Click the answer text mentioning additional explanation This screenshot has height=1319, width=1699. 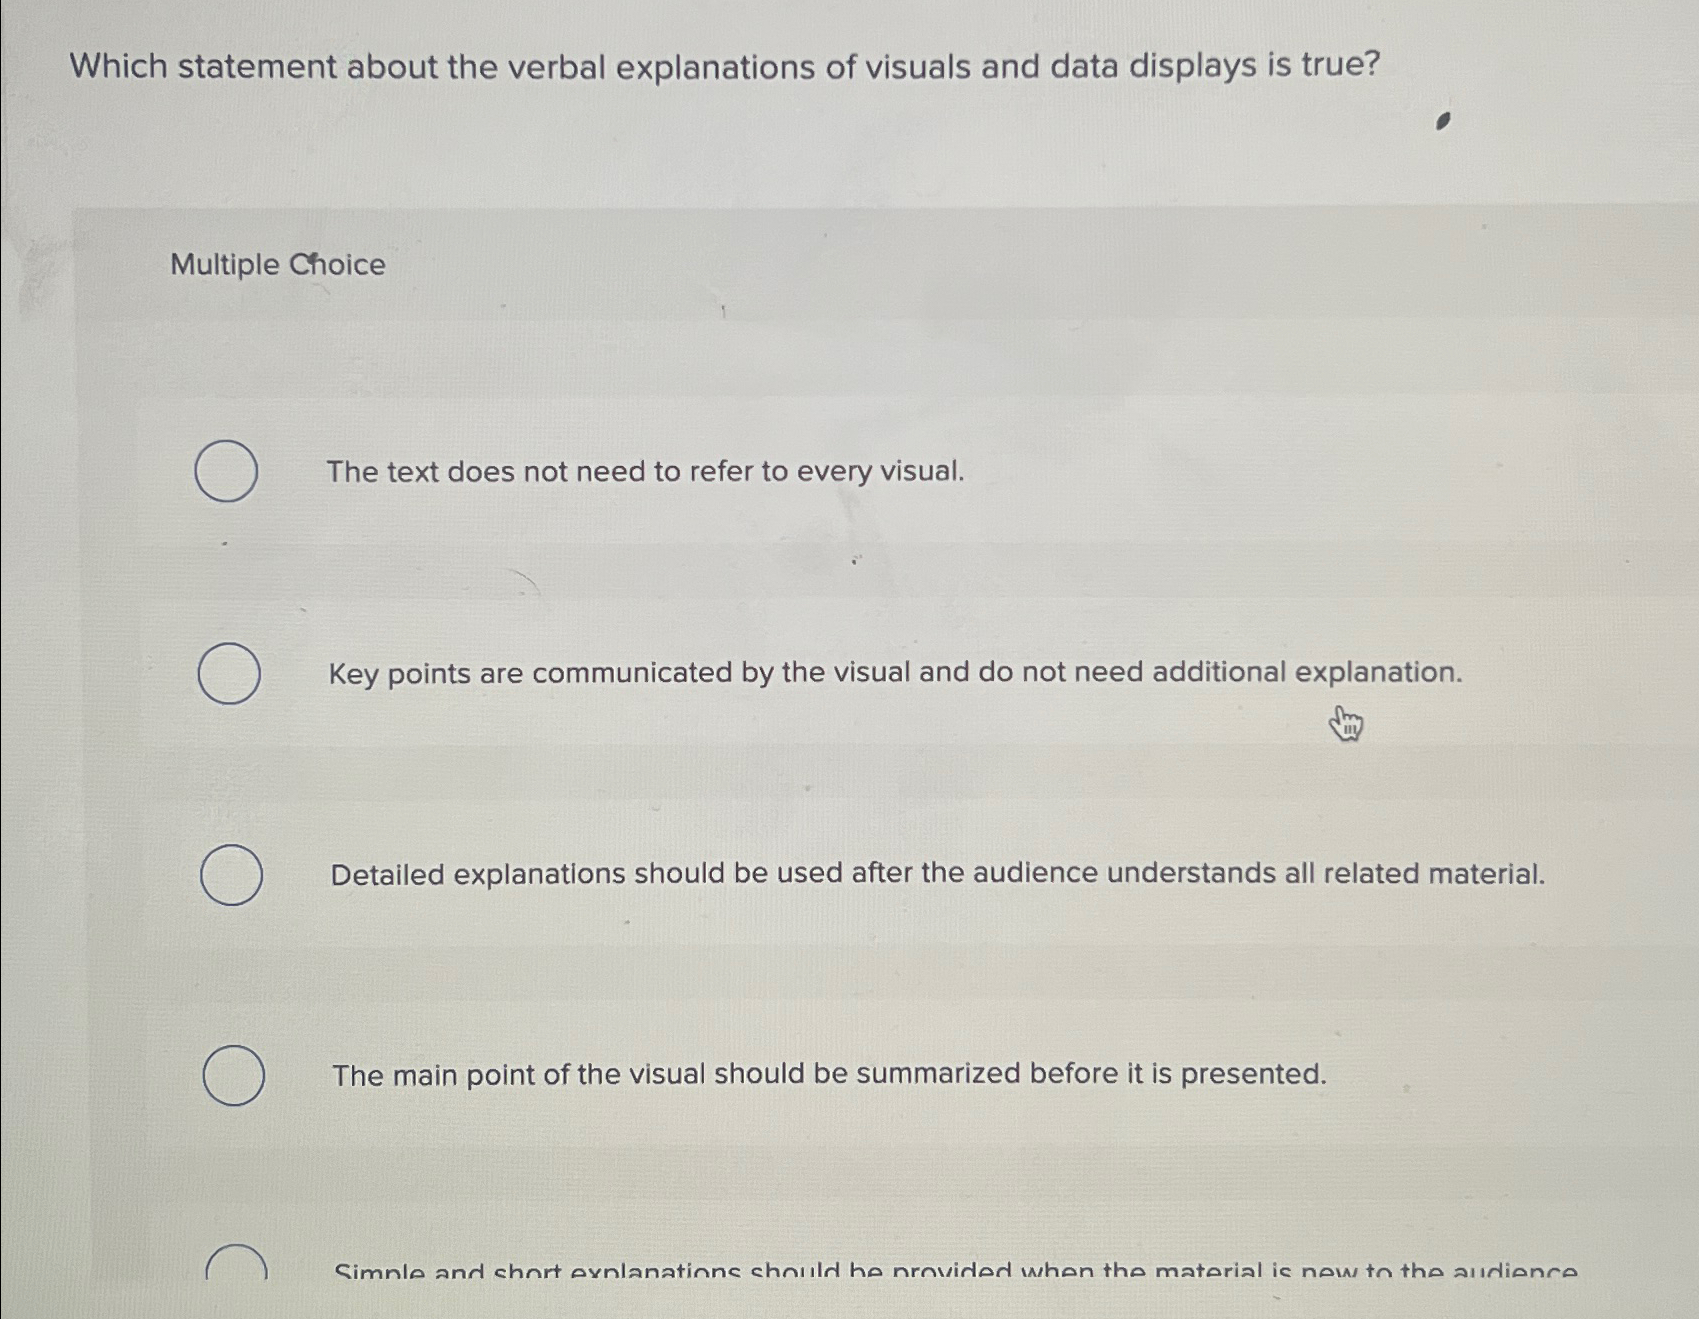coord(895,673)
